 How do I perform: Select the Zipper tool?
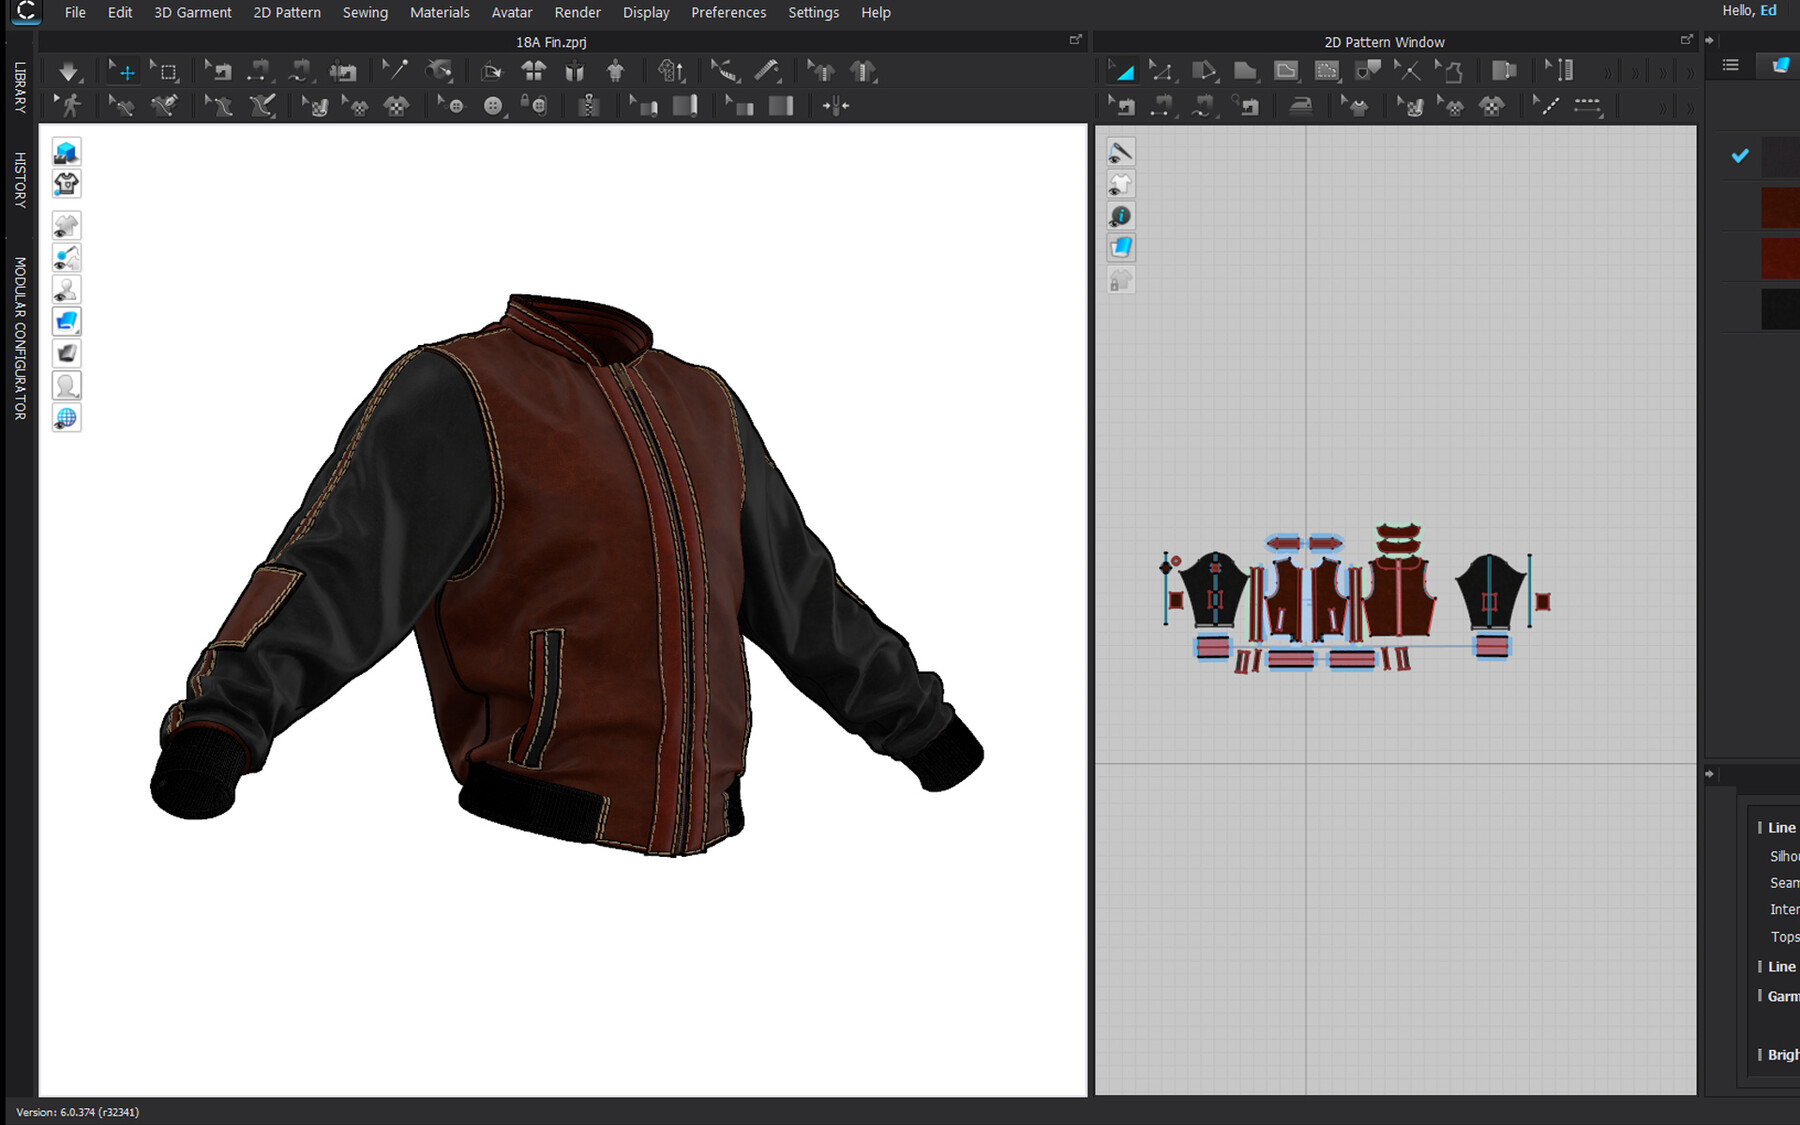[590, 105]
